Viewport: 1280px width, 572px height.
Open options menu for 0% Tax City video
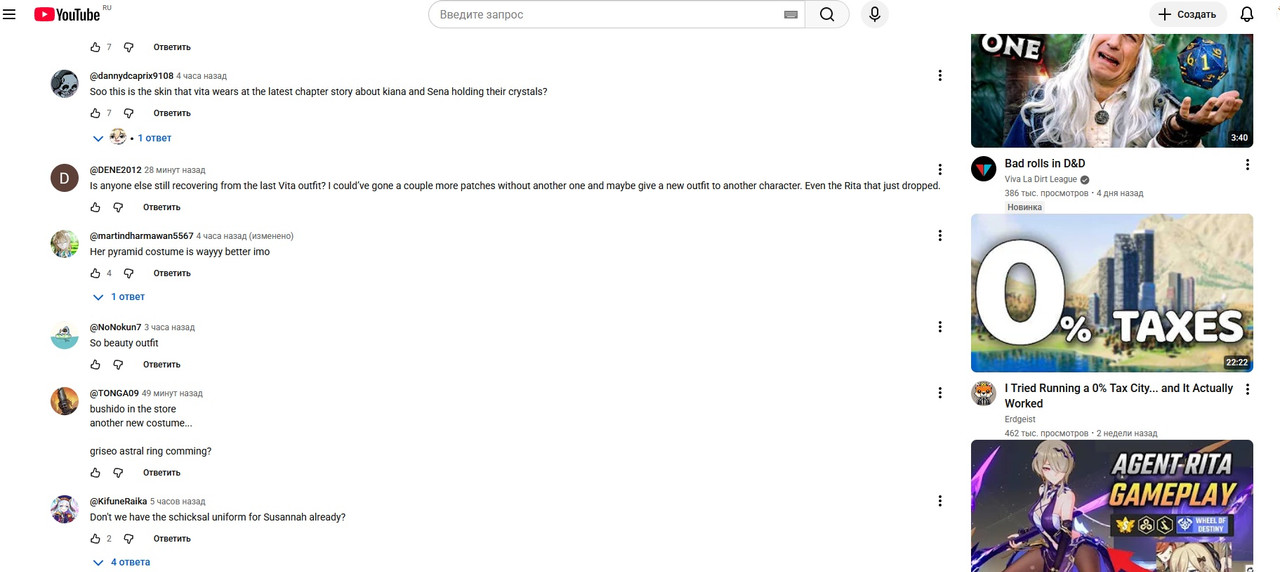pos(1247,389)
